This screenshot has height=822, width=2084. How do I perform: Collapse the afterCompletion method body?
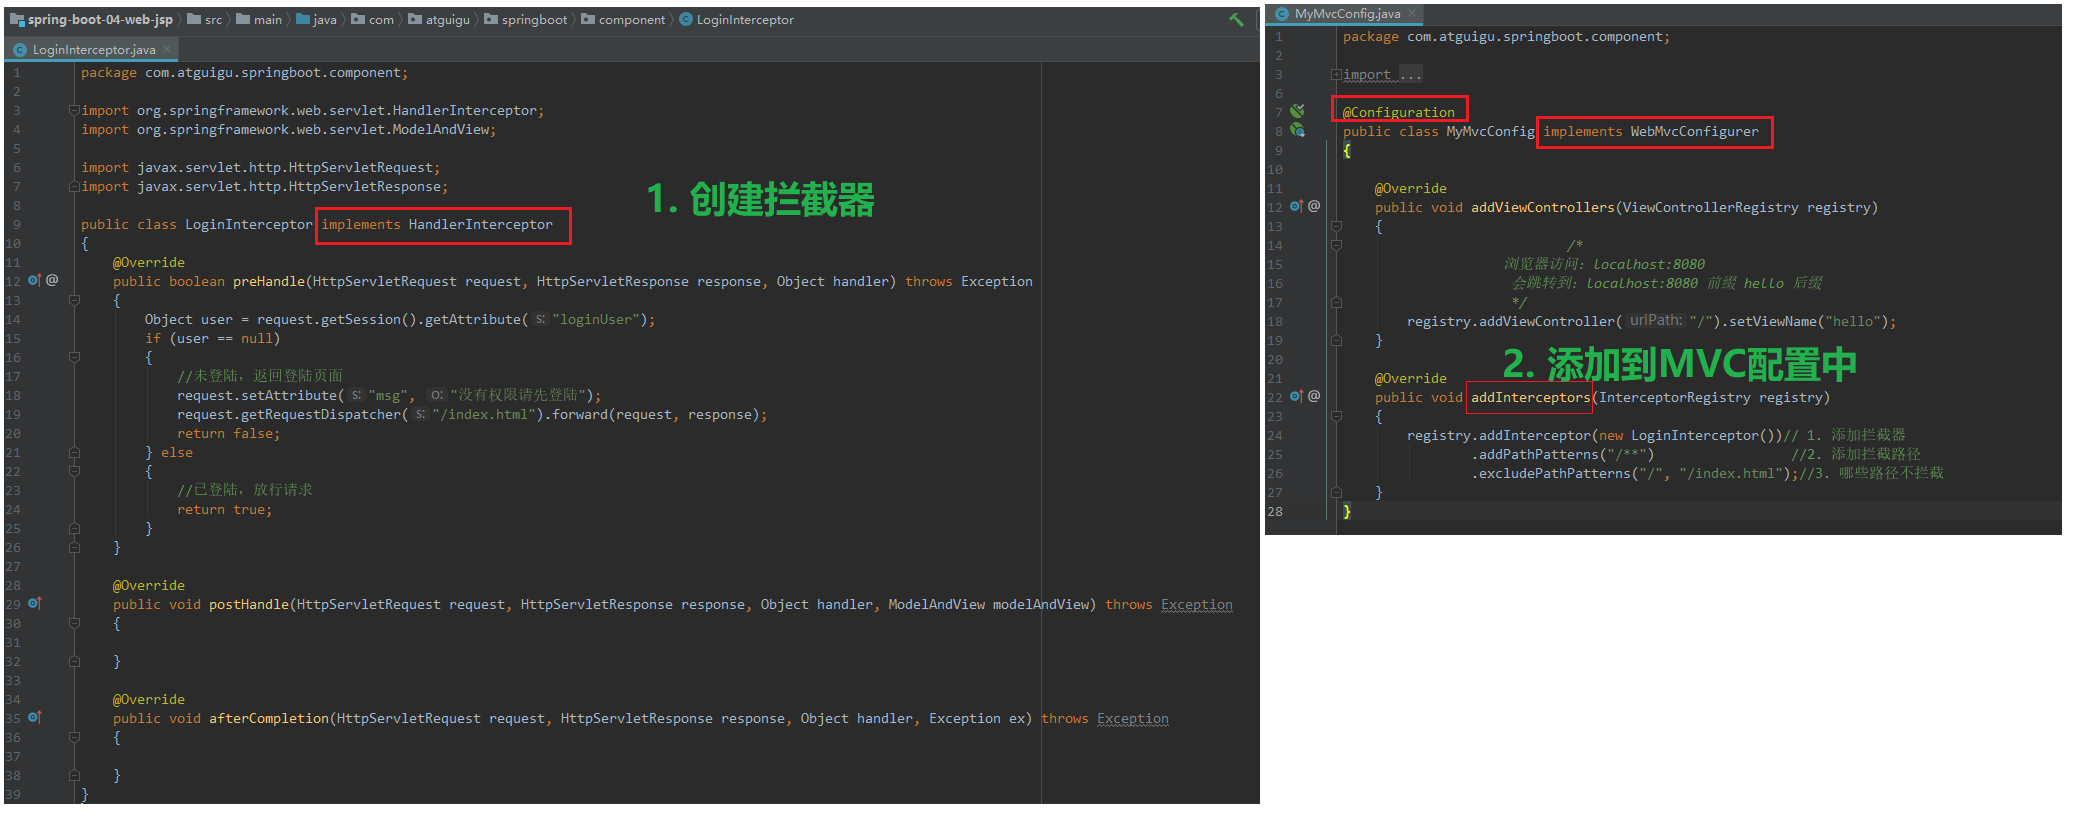pyautogui.click(x=74, y=737)
